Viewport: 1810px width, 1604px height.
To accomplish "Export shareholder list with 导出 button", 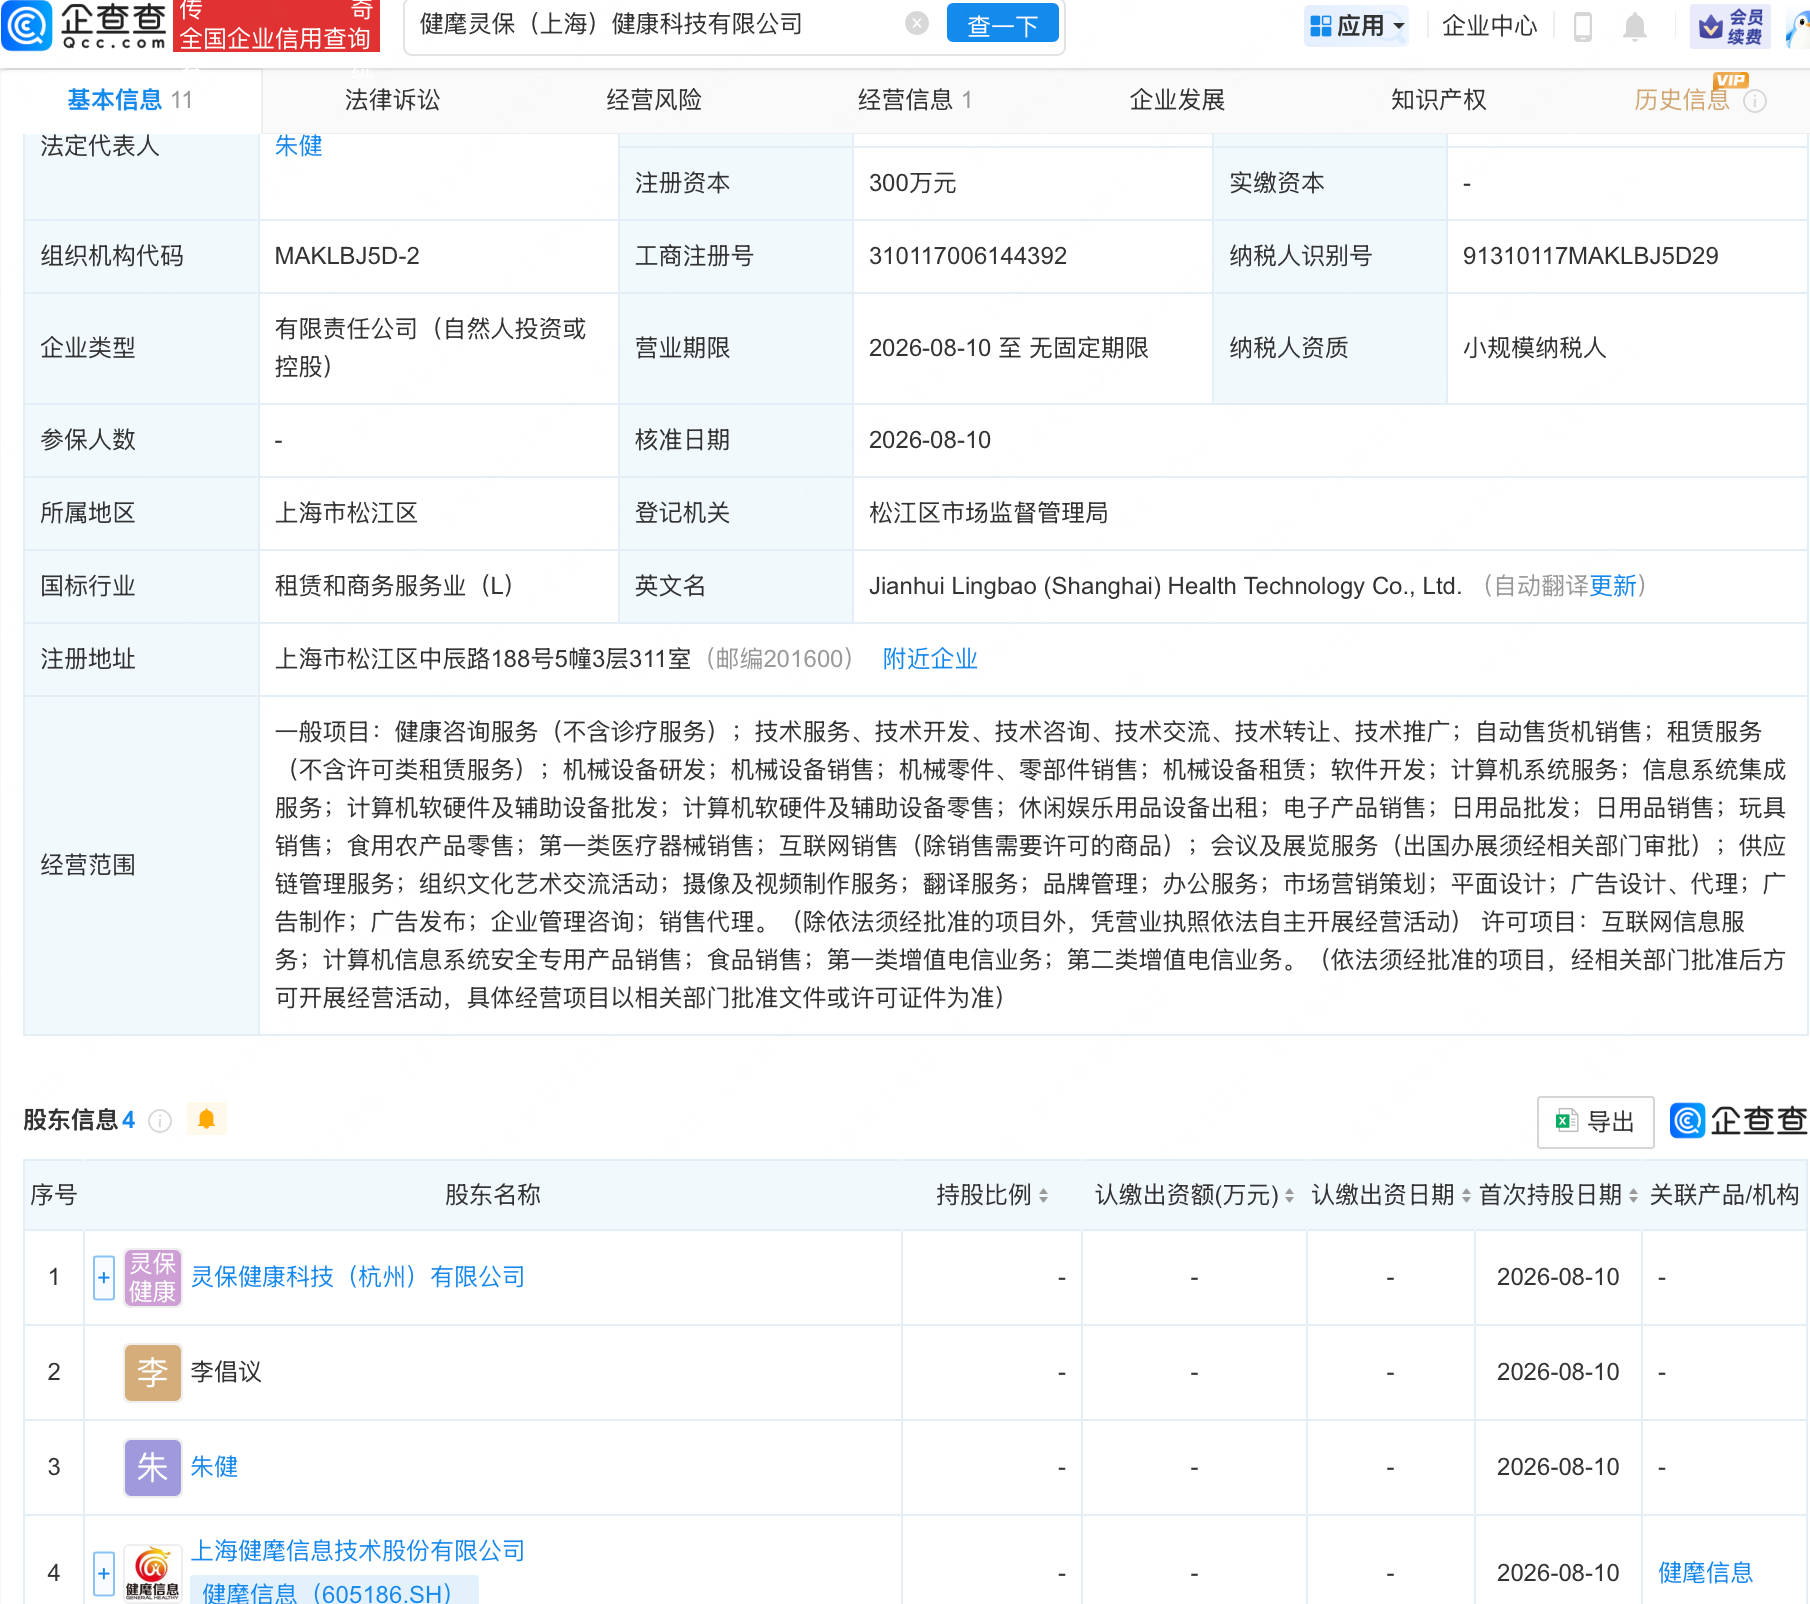I will click(1595, 1122).
